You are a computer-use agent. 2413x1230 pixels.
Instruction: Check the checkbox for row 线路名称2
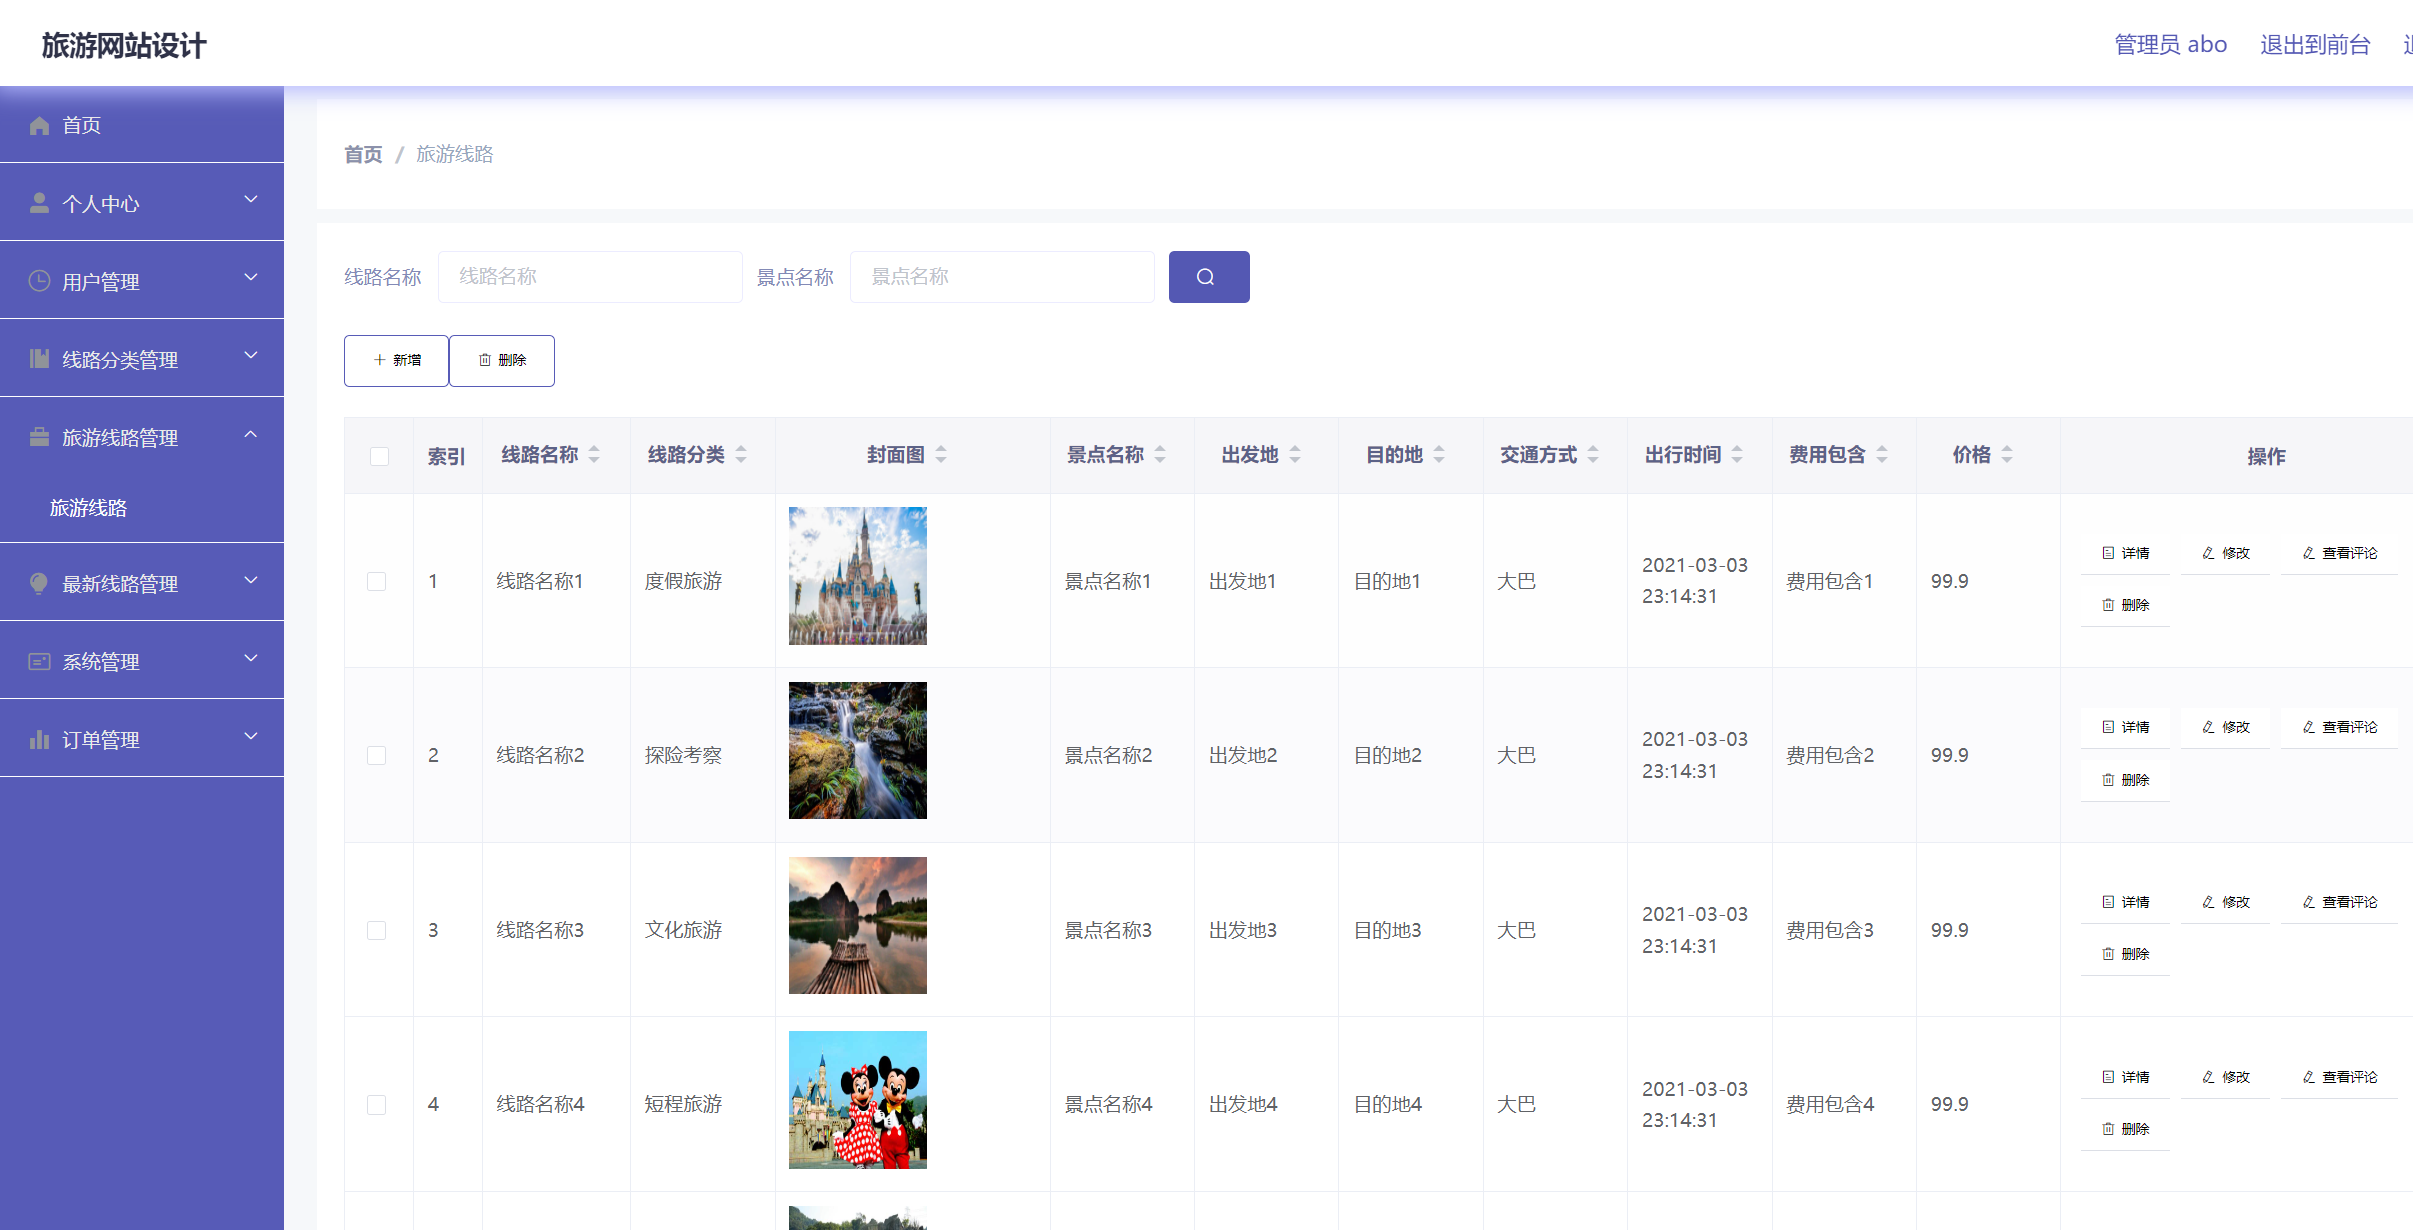click(378, 756)
